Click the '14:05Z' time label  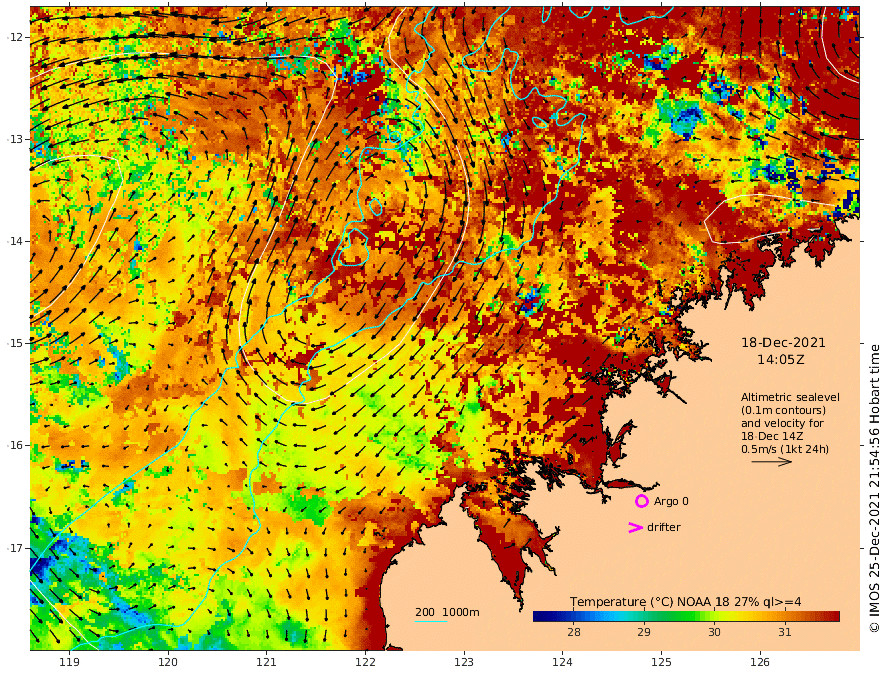781,360
